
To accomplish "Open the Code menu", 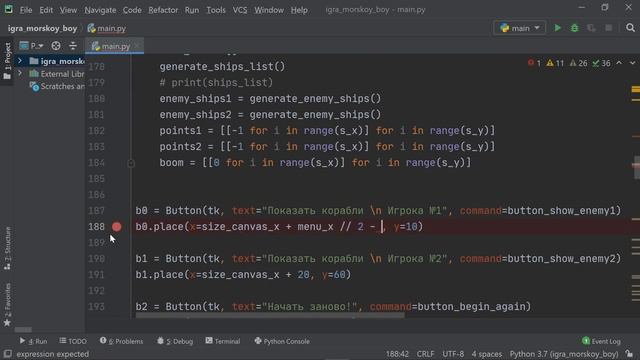I will (x=132, y=10).
